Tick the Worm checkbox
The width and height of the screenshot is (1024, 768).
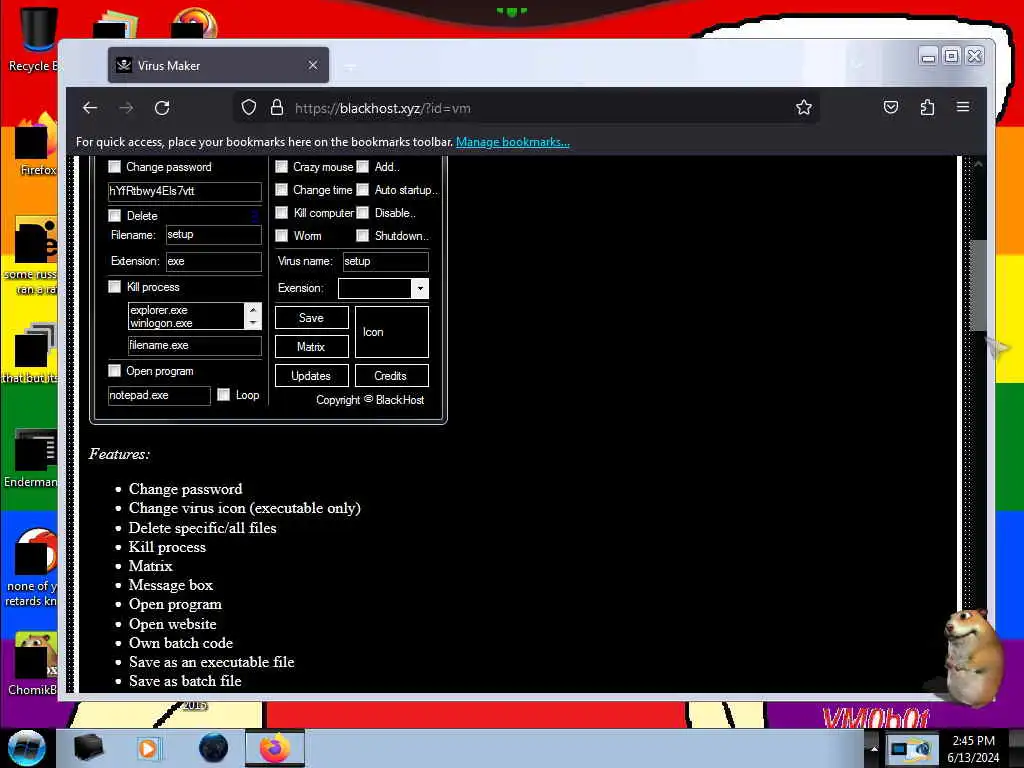281,236
